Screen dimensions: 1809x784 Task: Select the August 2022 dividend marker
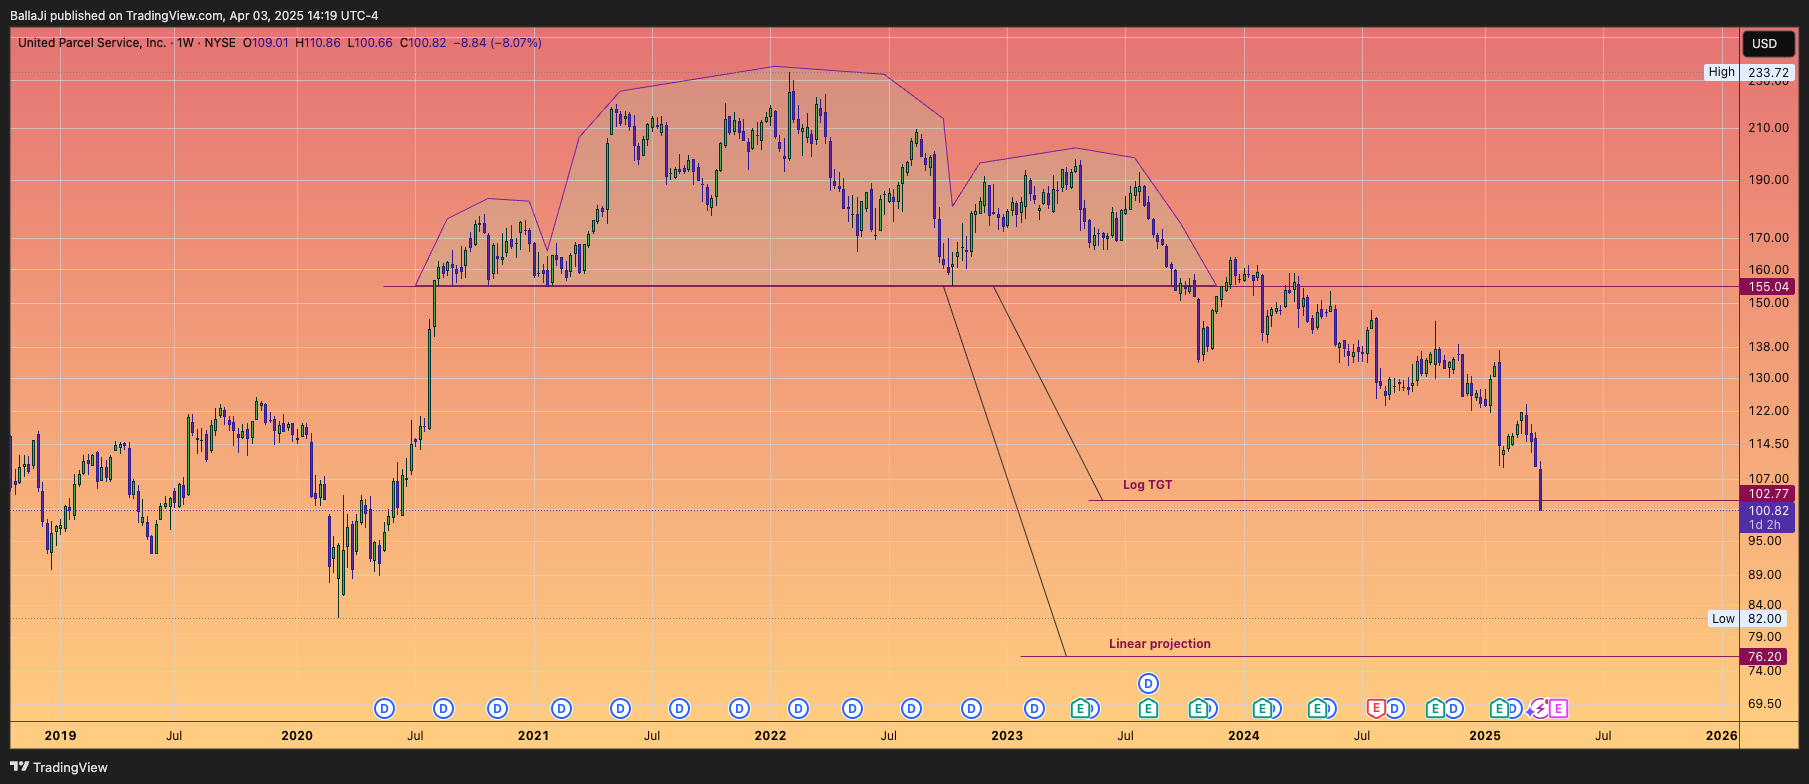click(911, 709)
